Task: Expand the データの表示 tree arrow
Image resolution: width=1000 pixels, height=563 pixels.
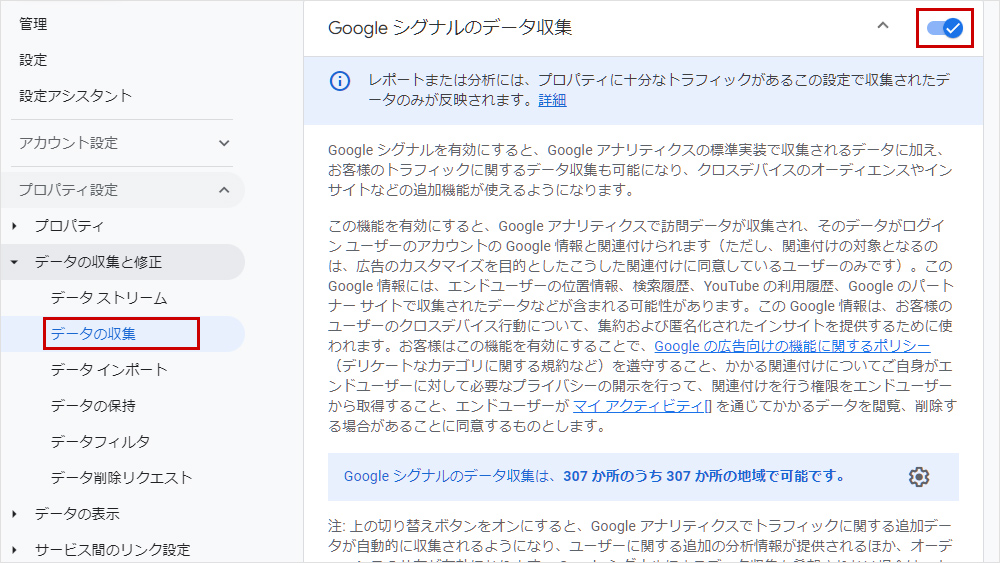Action: (x=14, y=514)
